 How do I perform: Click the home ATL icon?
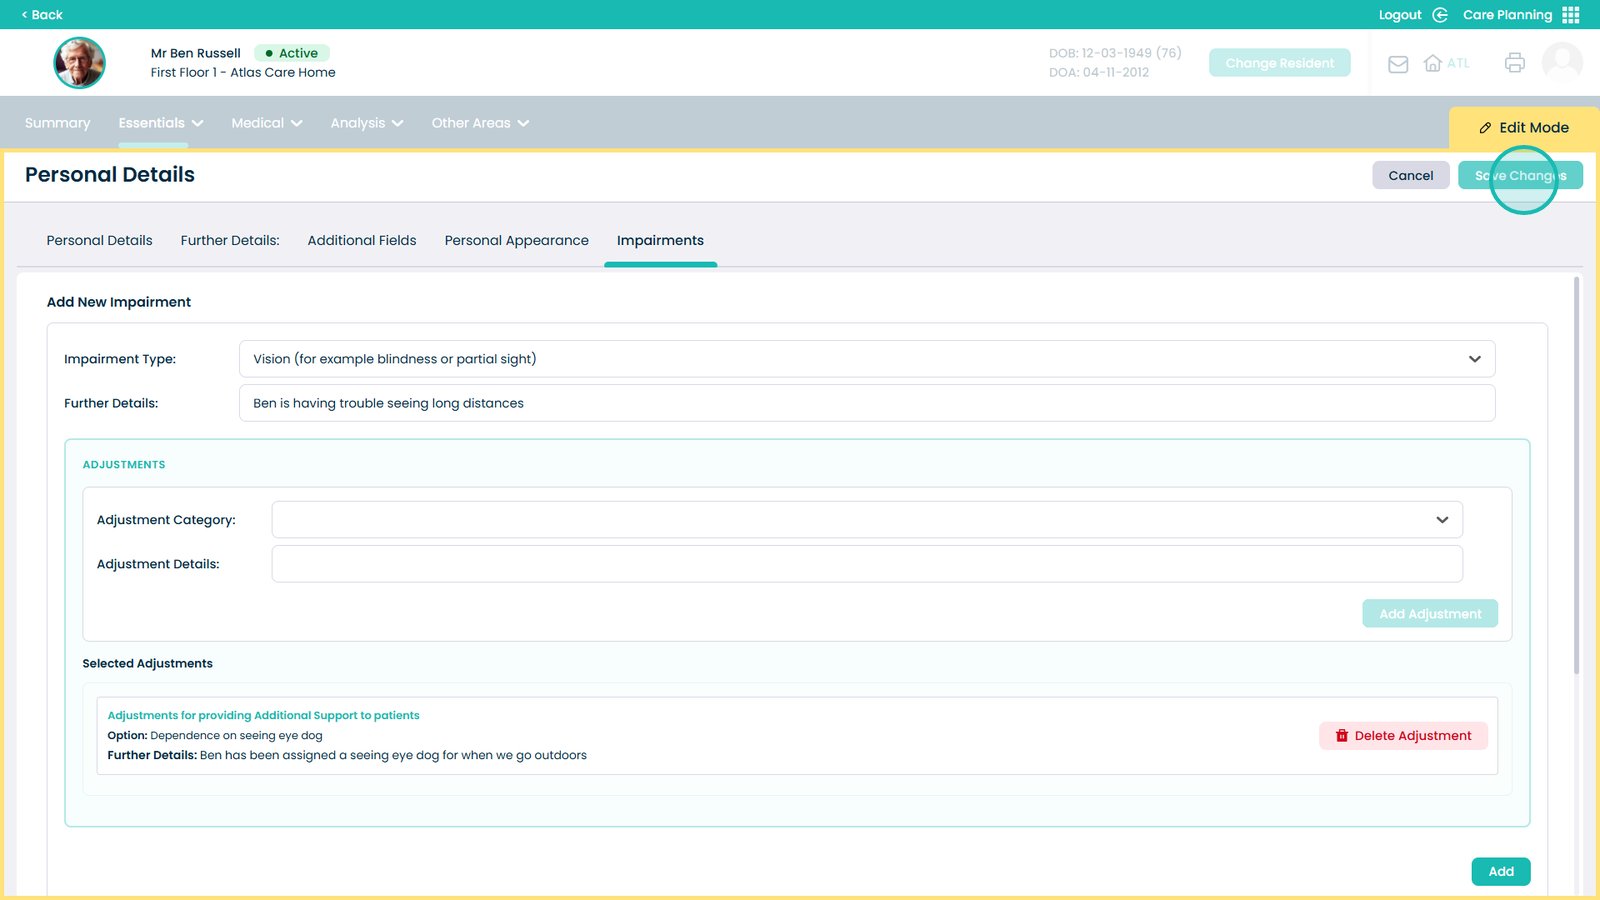pyautogui.click(x=1433, y=63)
